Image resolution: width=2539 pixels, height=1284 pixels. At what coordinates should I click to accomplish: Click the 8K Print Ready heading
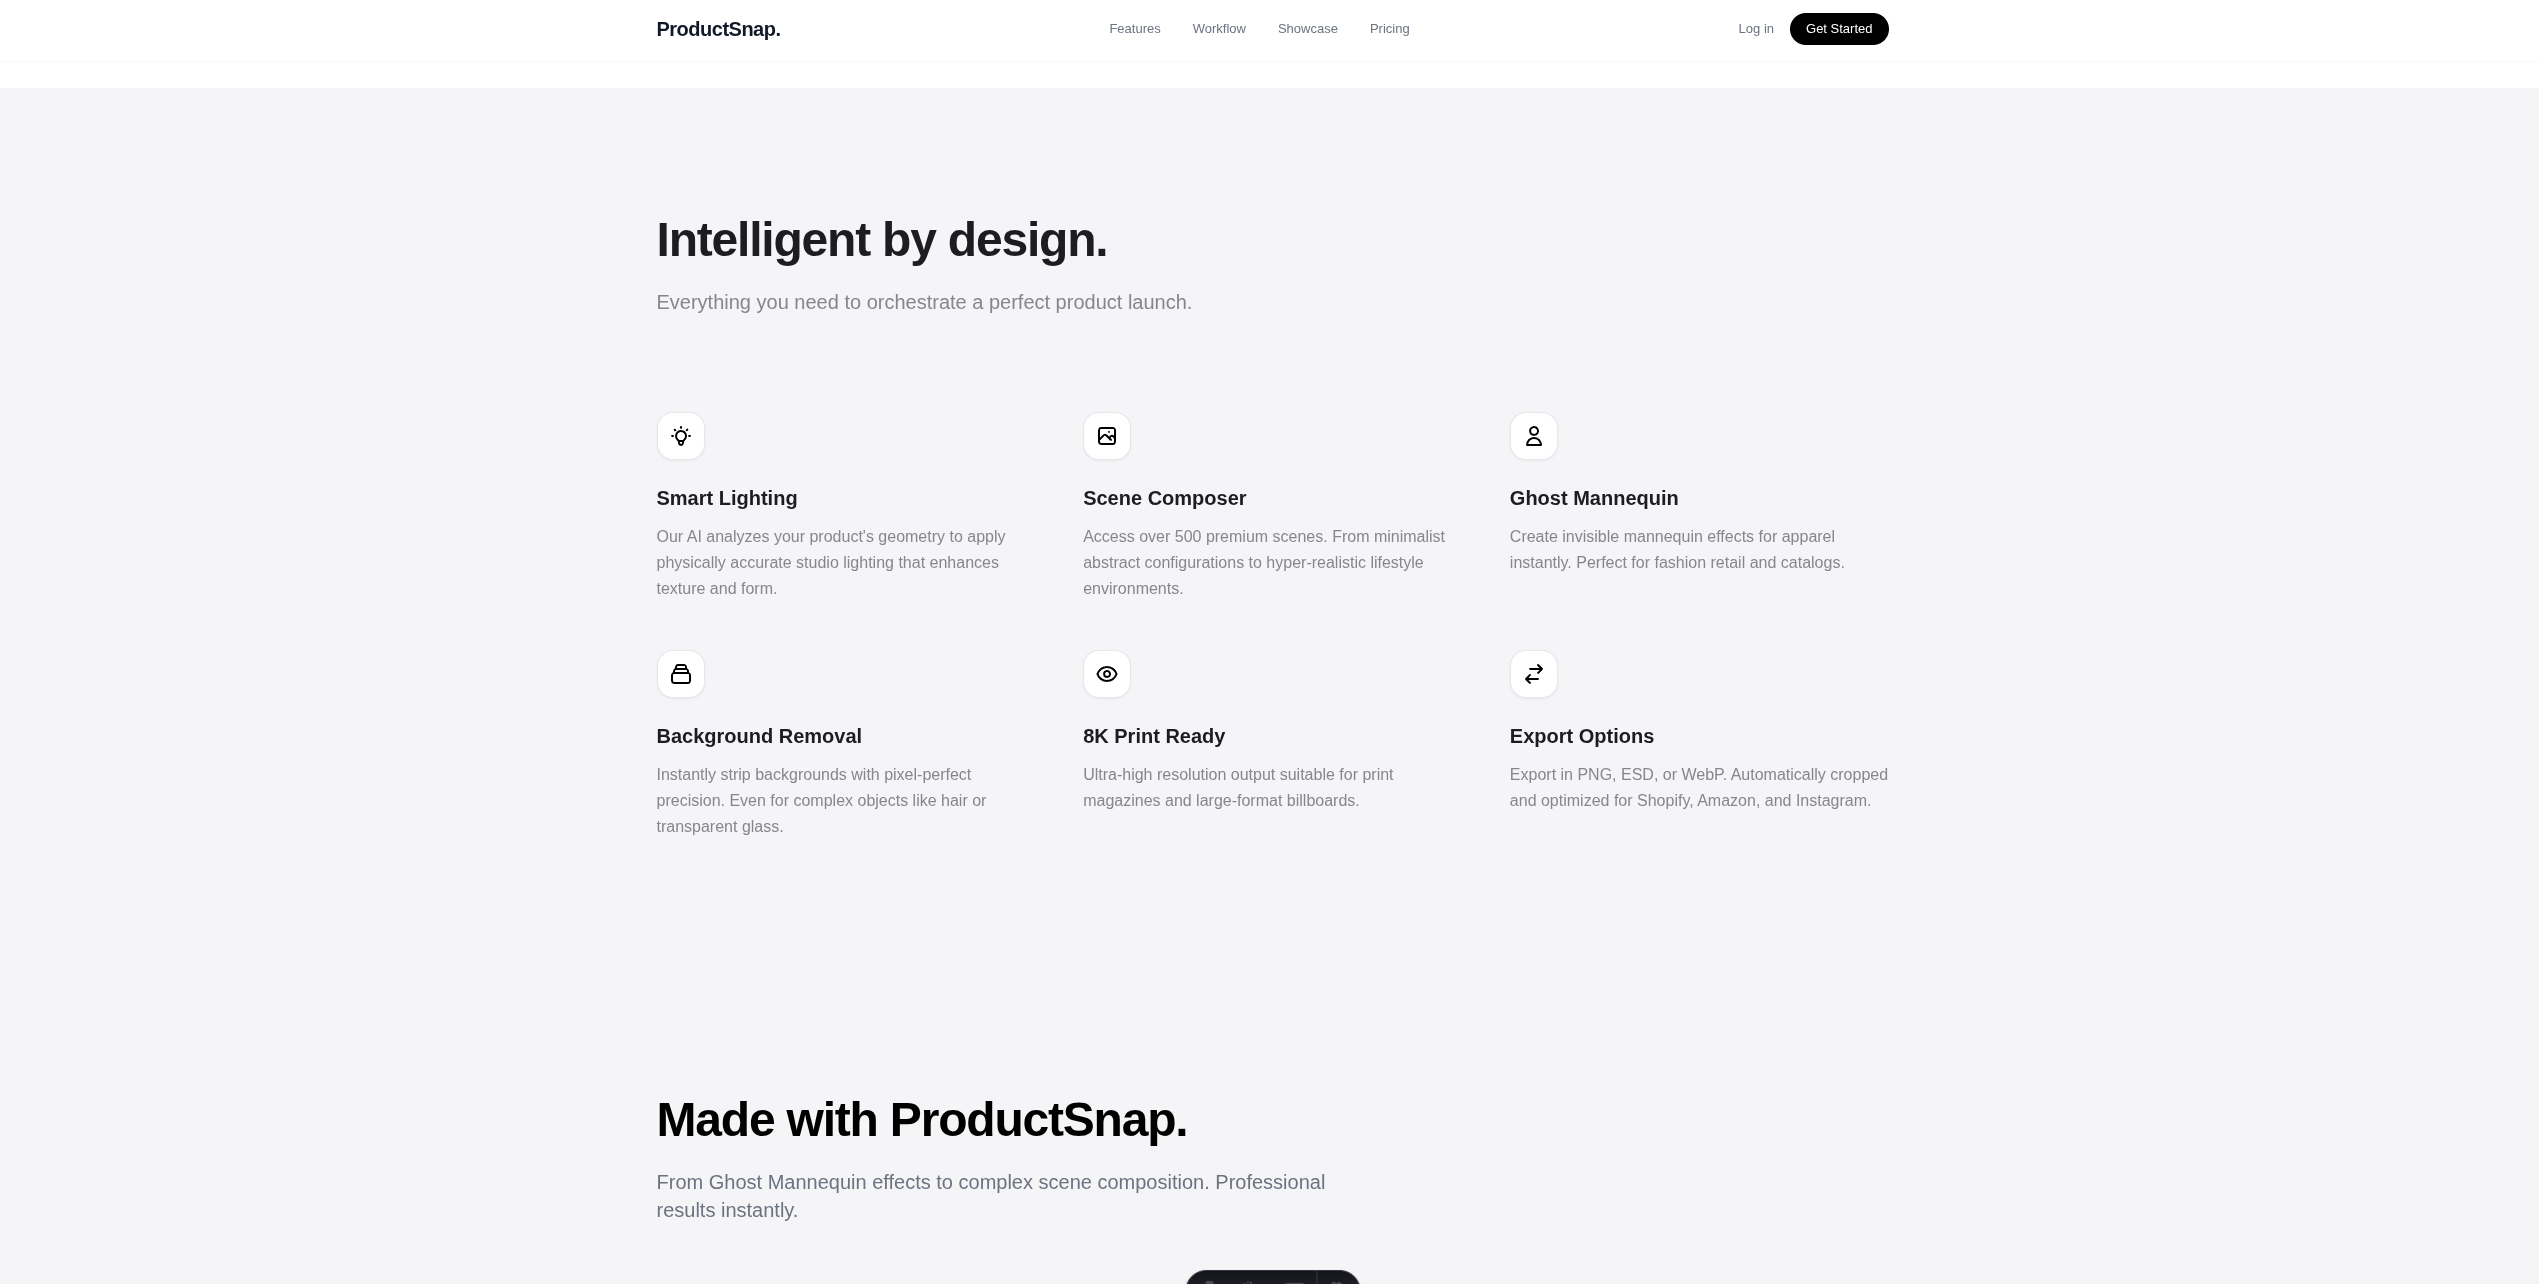click(x=1153, y=736)
